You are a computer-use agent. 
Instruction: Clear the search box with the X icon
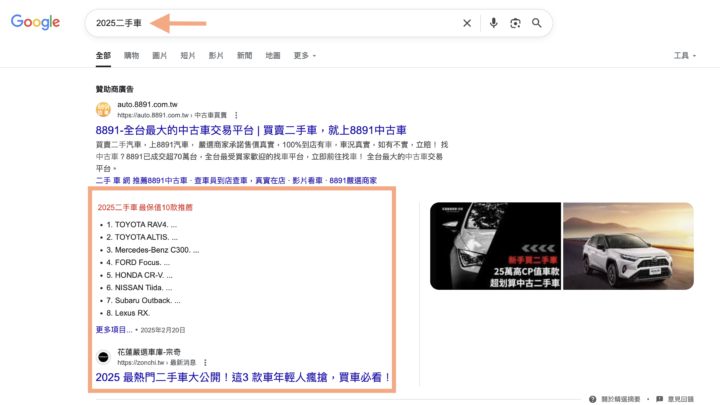click(466, 23)
